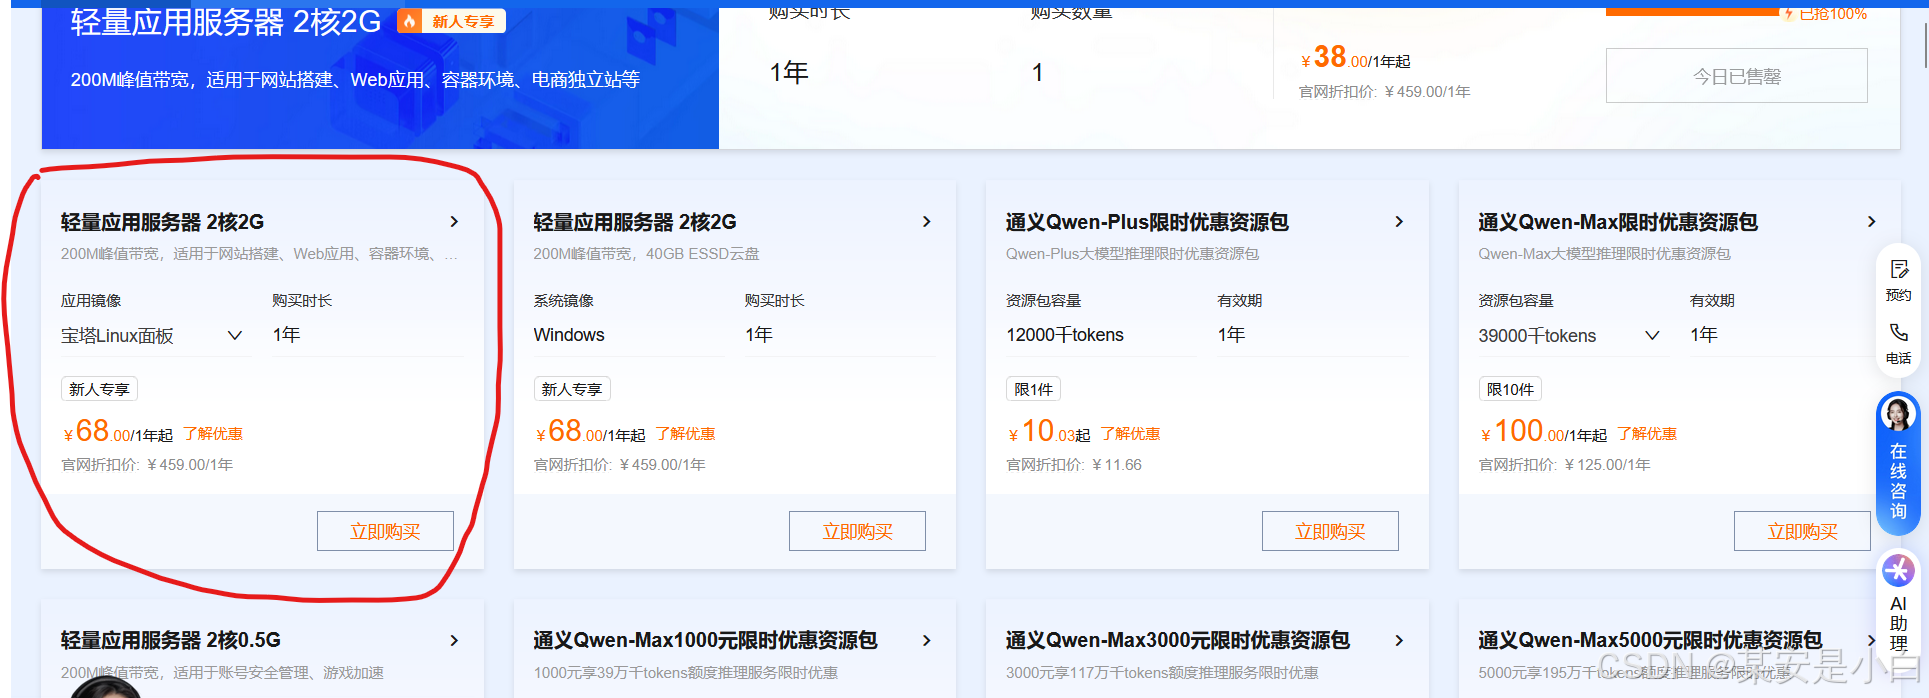Click 立即购买 on the Windows card

coord(857,531)
